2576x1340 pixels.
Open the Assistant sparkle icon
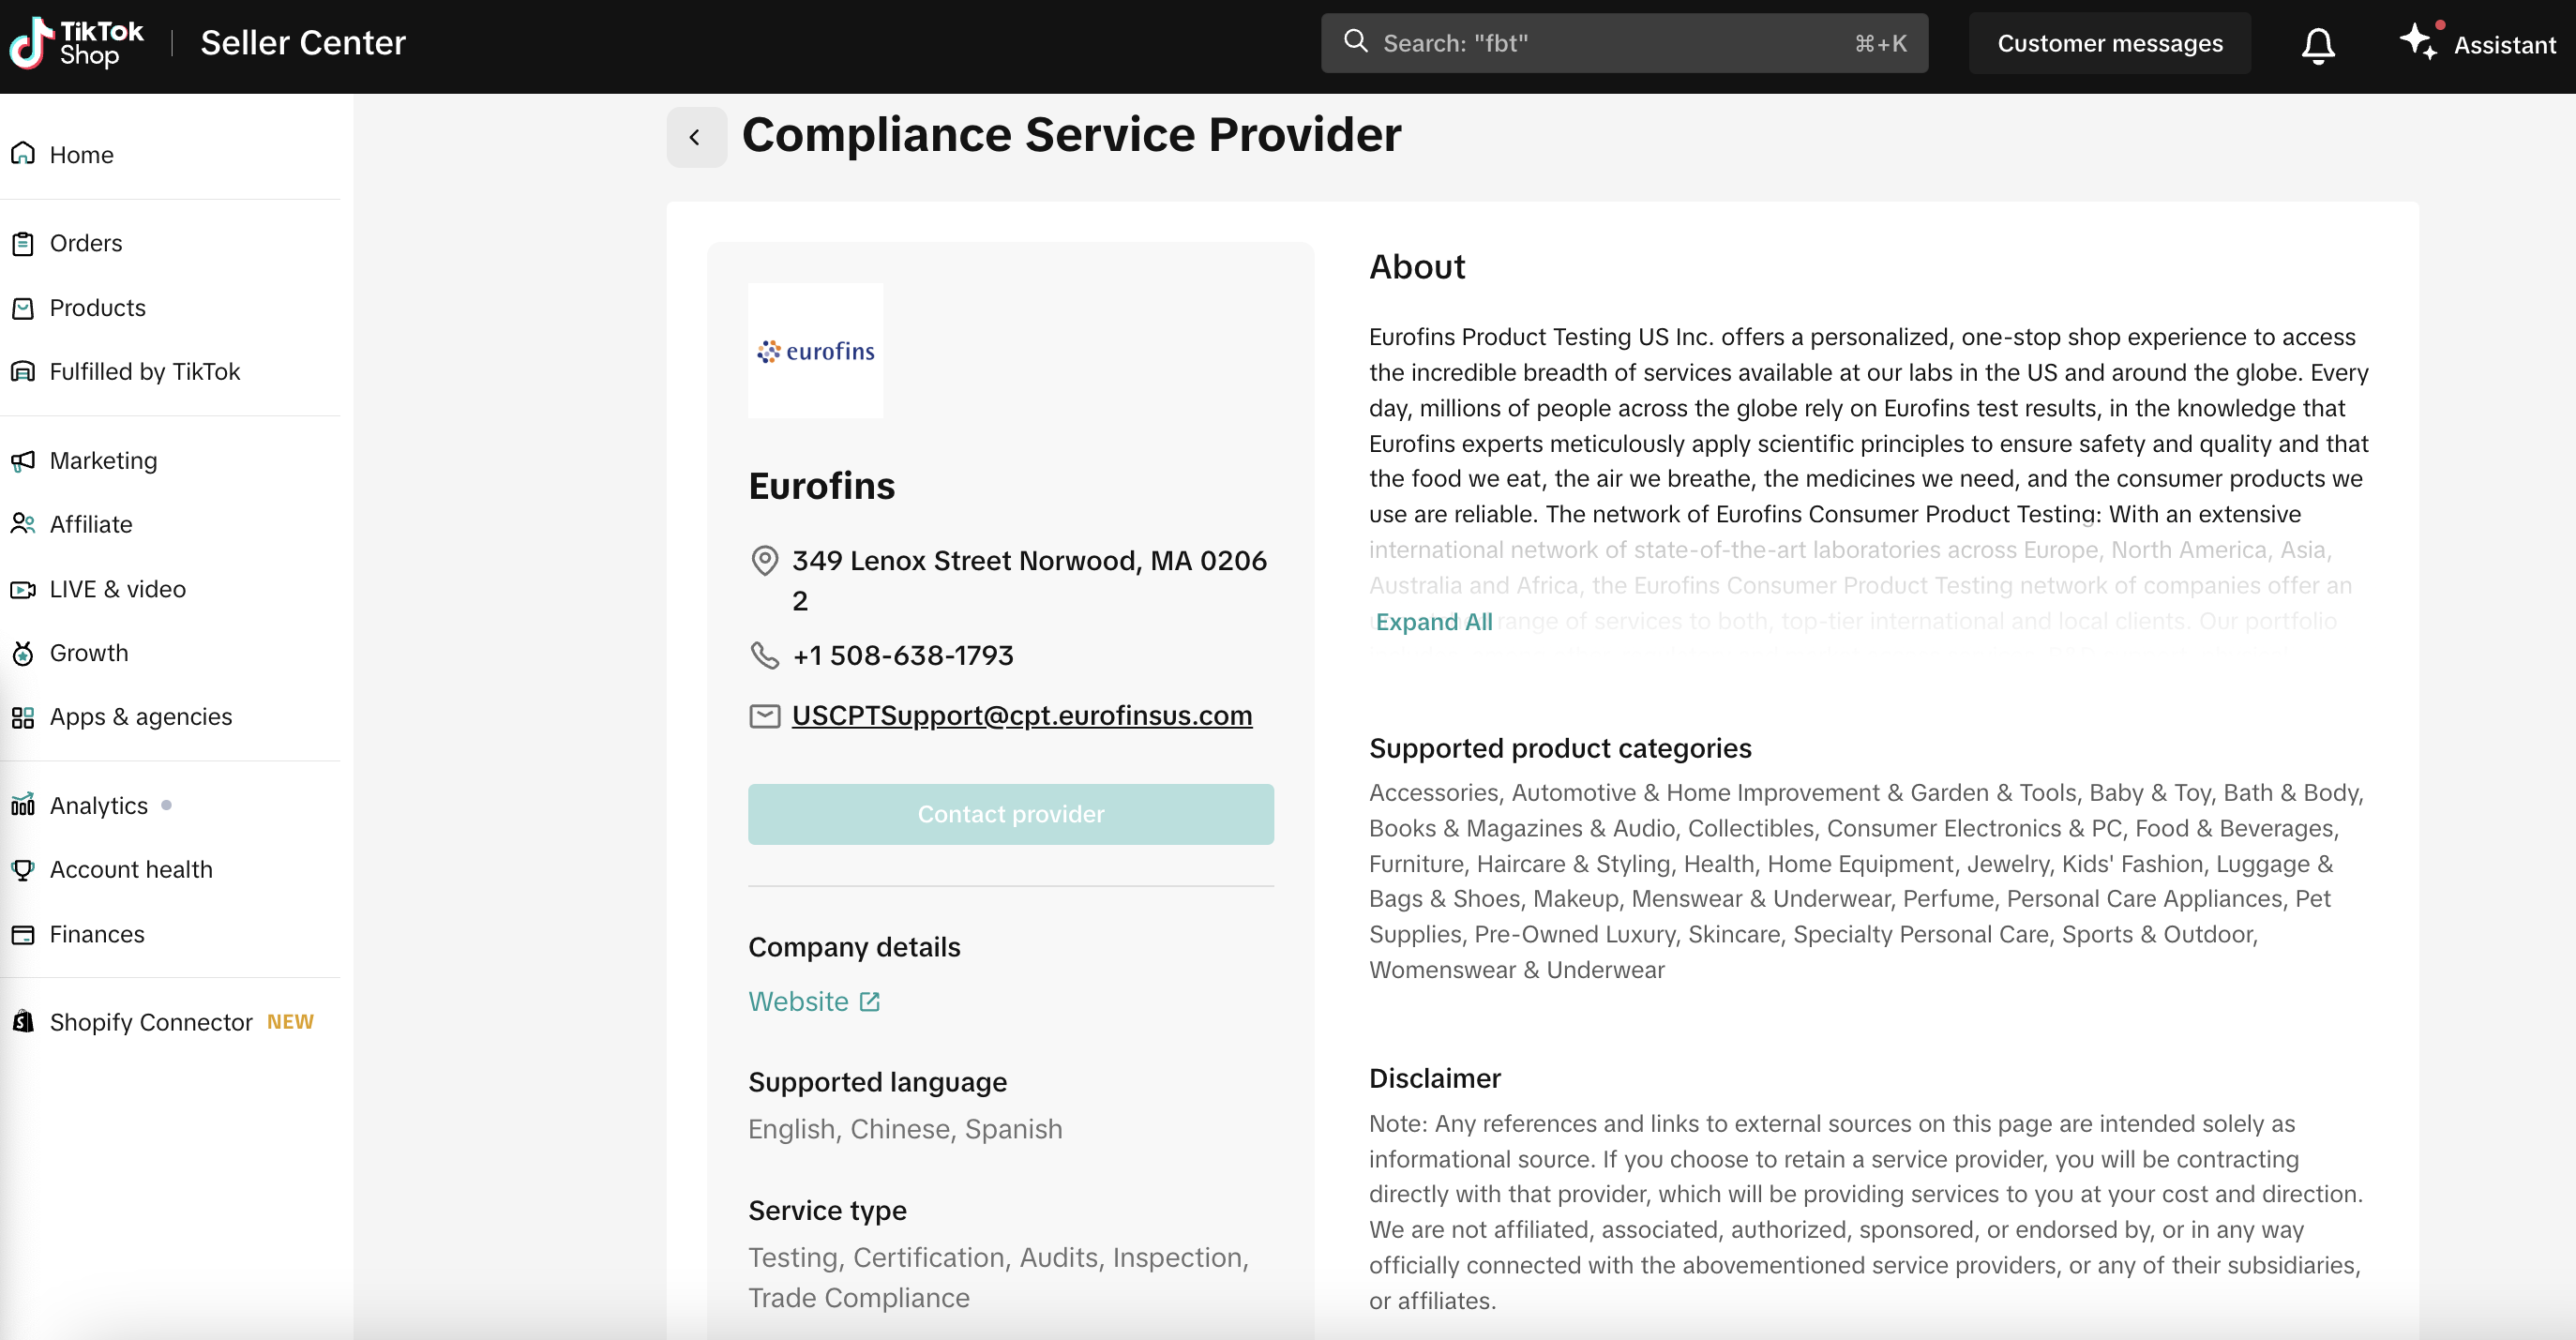(2418, 42)
